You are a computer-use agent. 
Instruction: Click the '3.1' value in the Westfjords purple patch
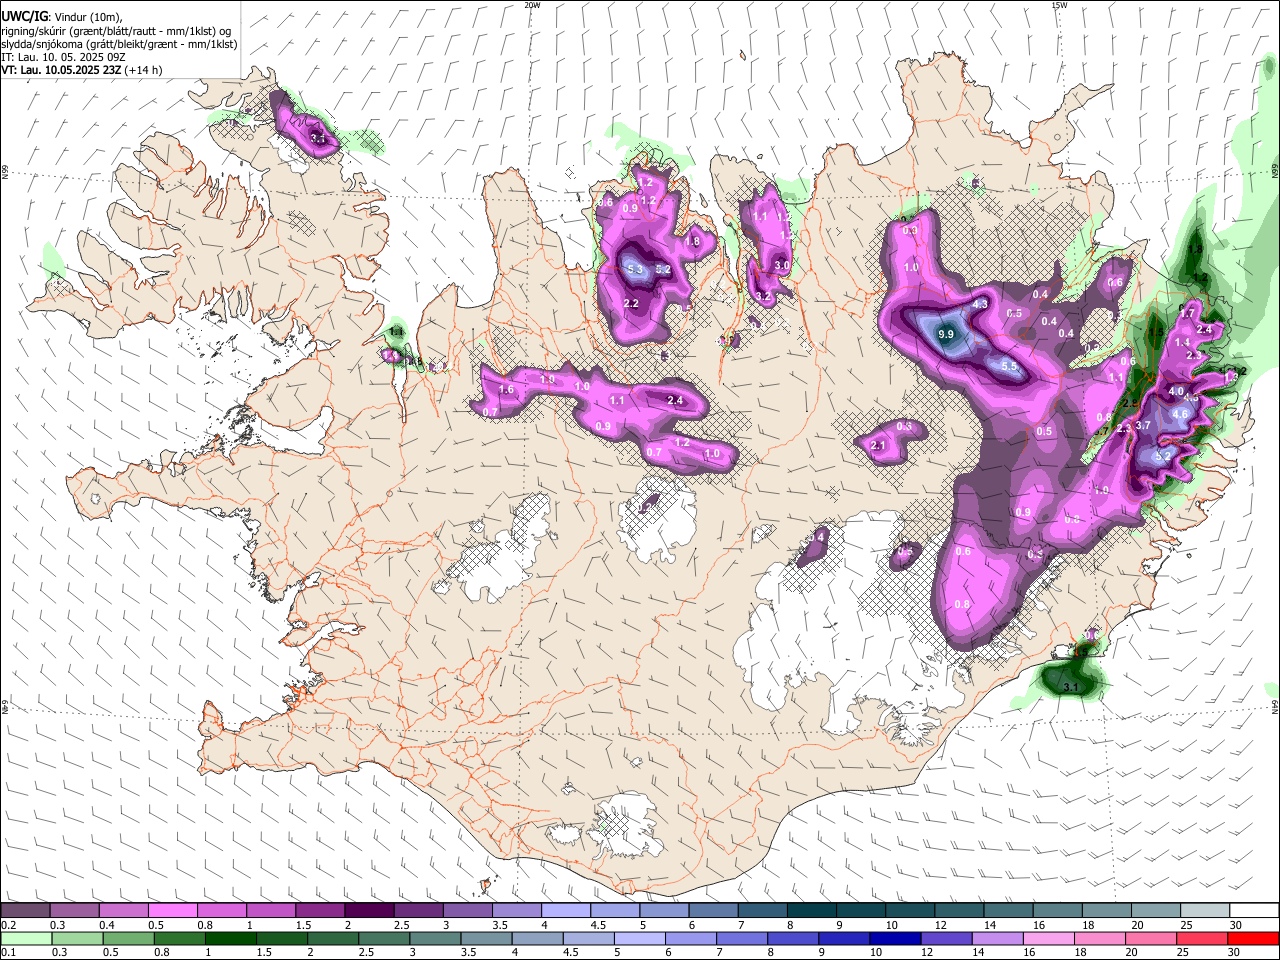(x=319, y=138)
